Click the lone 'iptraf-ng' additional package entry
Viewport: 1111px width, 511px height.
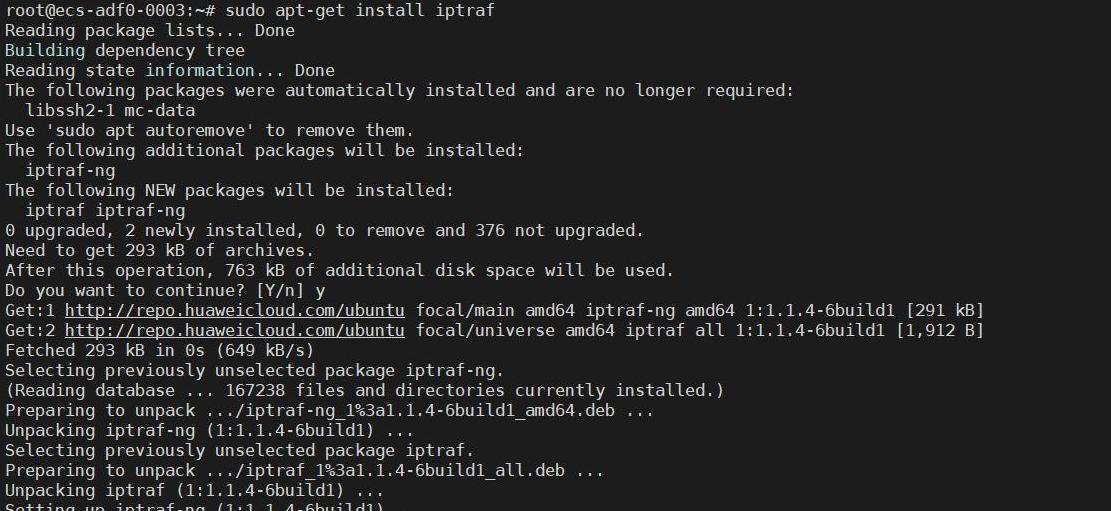click(70, 171)
